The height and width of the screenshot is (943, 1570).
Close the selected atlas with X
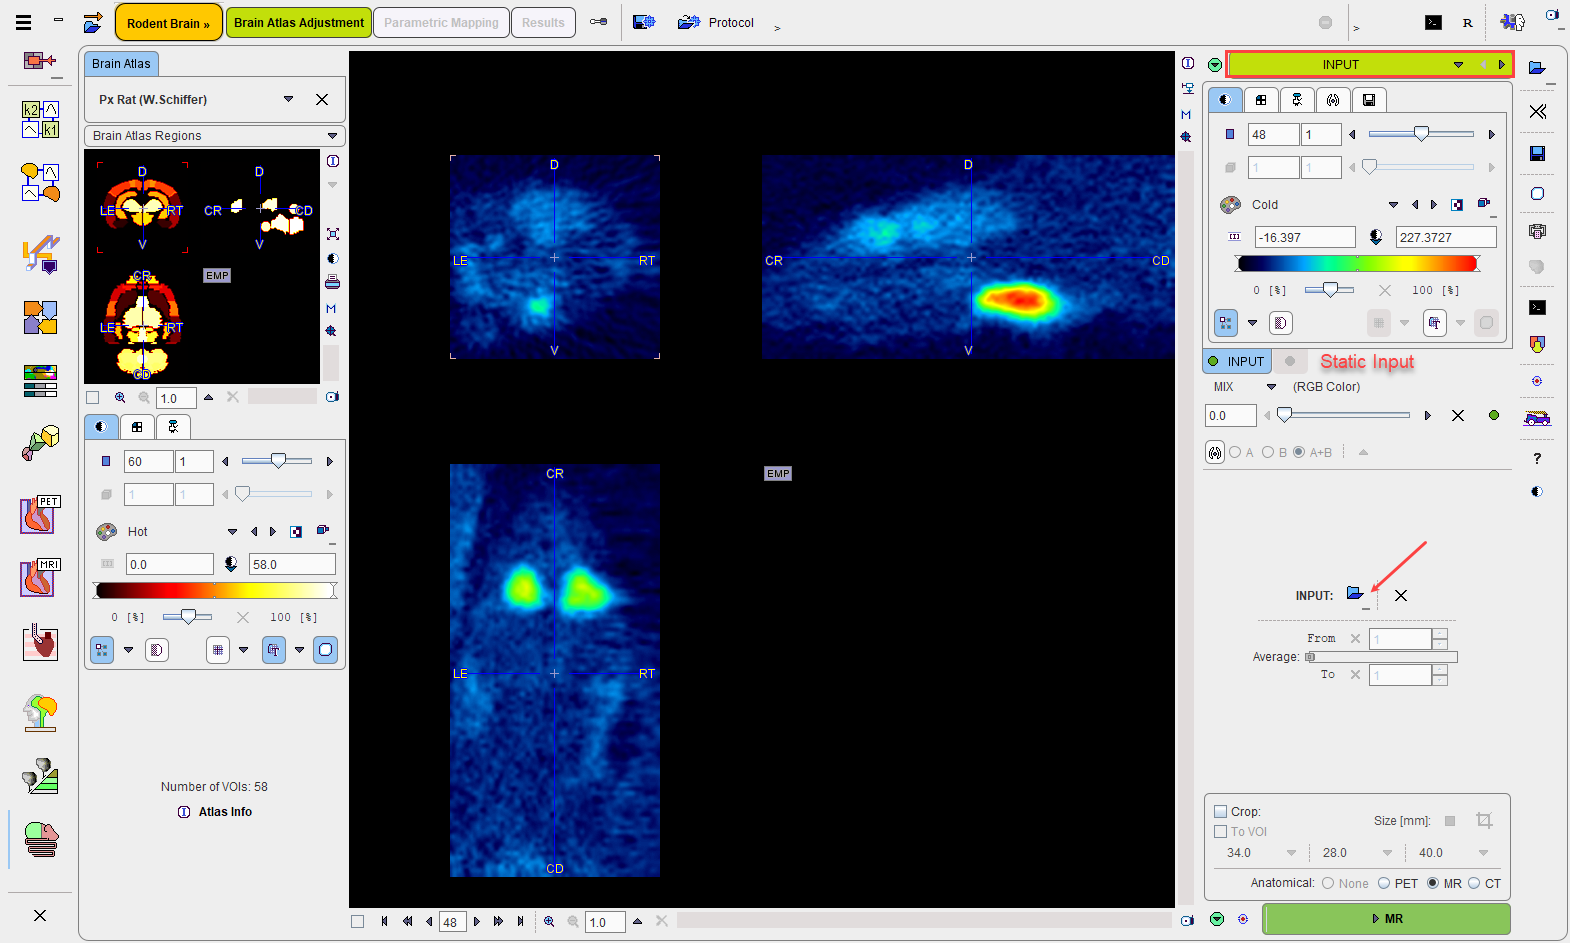pyautogui.click(x=322, y=99)
